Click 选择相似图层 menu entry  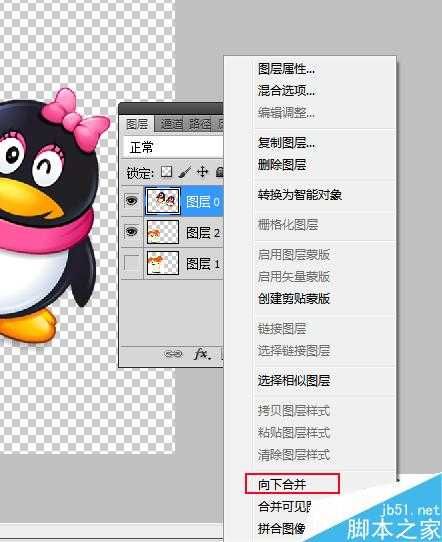(x=294, y=380)
